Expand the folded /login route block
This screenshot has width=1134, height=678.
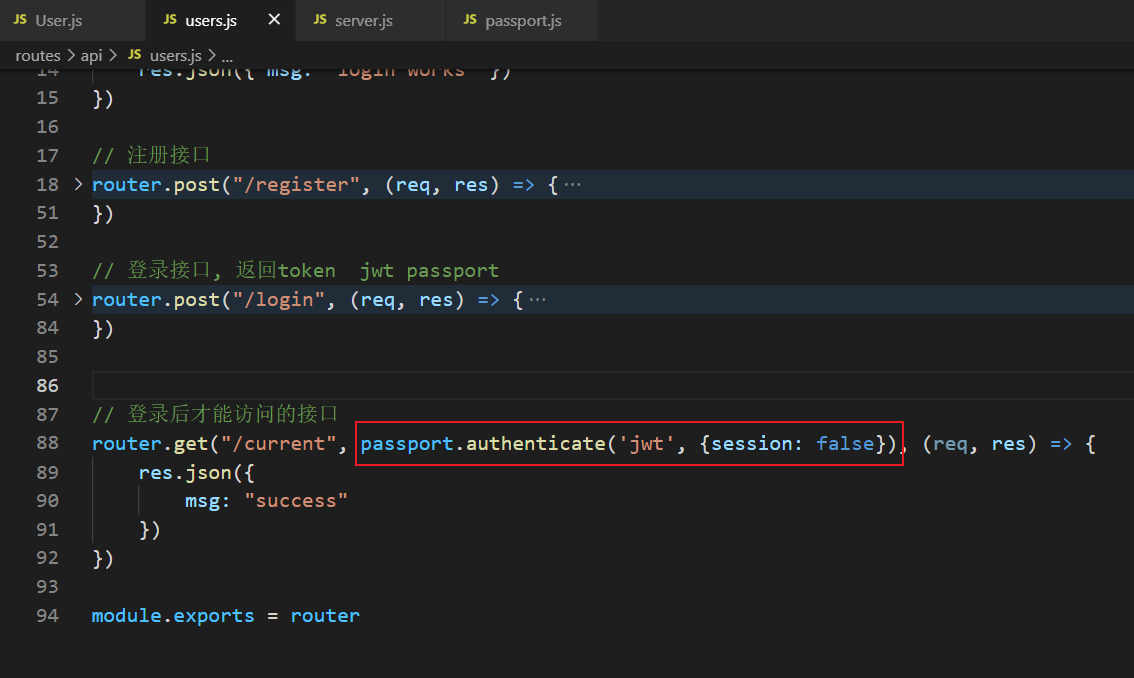78,299
